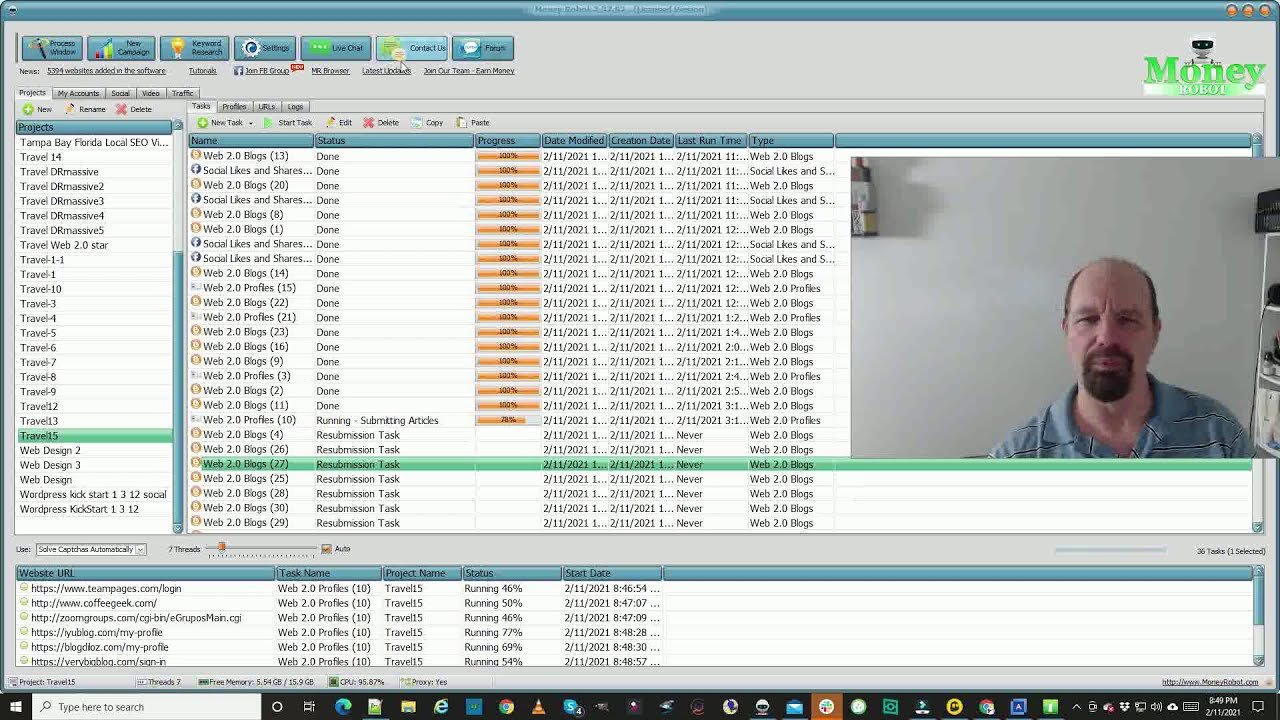
Task: Select the http://www.coffeegeek.com/ URL row
Action: (x=636, y=603)
